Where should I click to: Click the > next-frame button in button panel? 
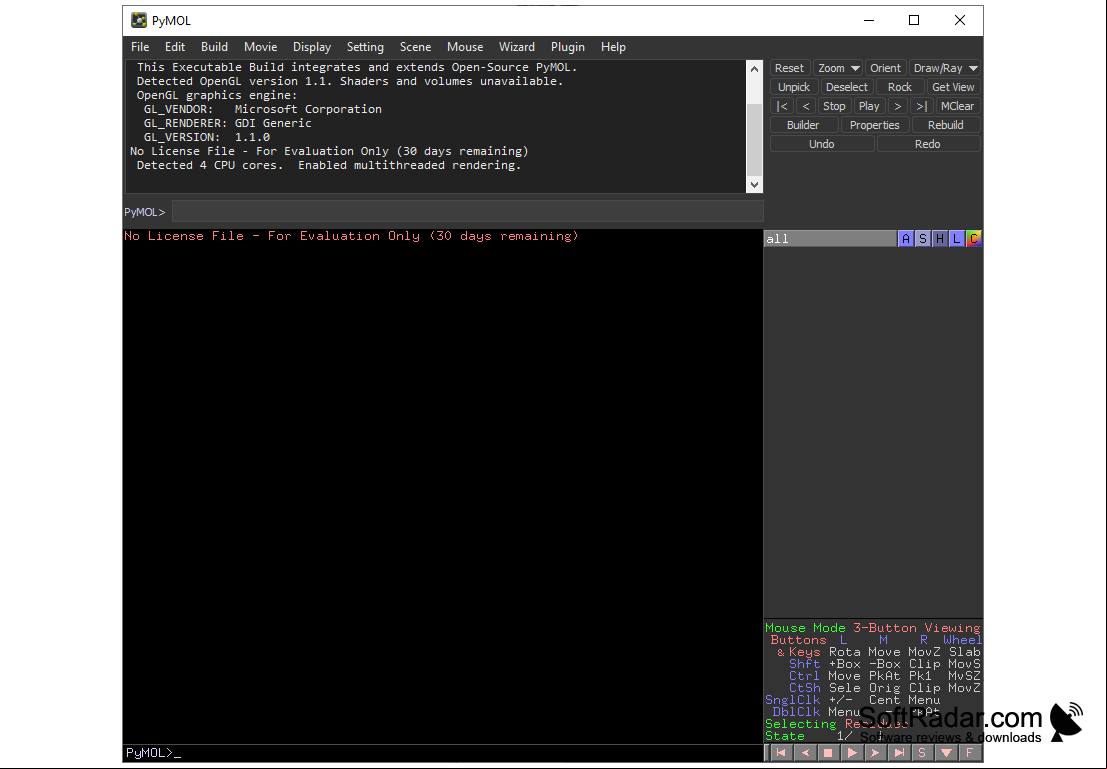[897, 106]
